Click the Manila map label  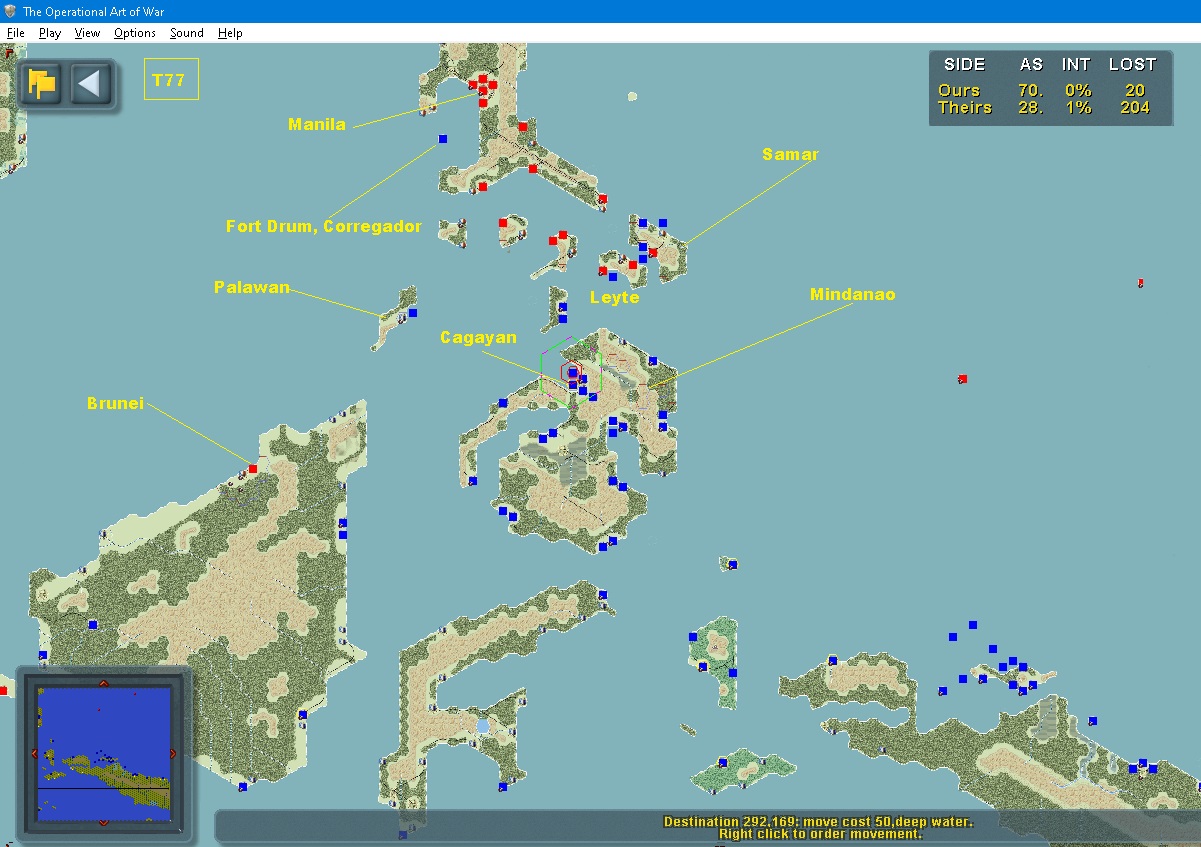click(317, 125)
